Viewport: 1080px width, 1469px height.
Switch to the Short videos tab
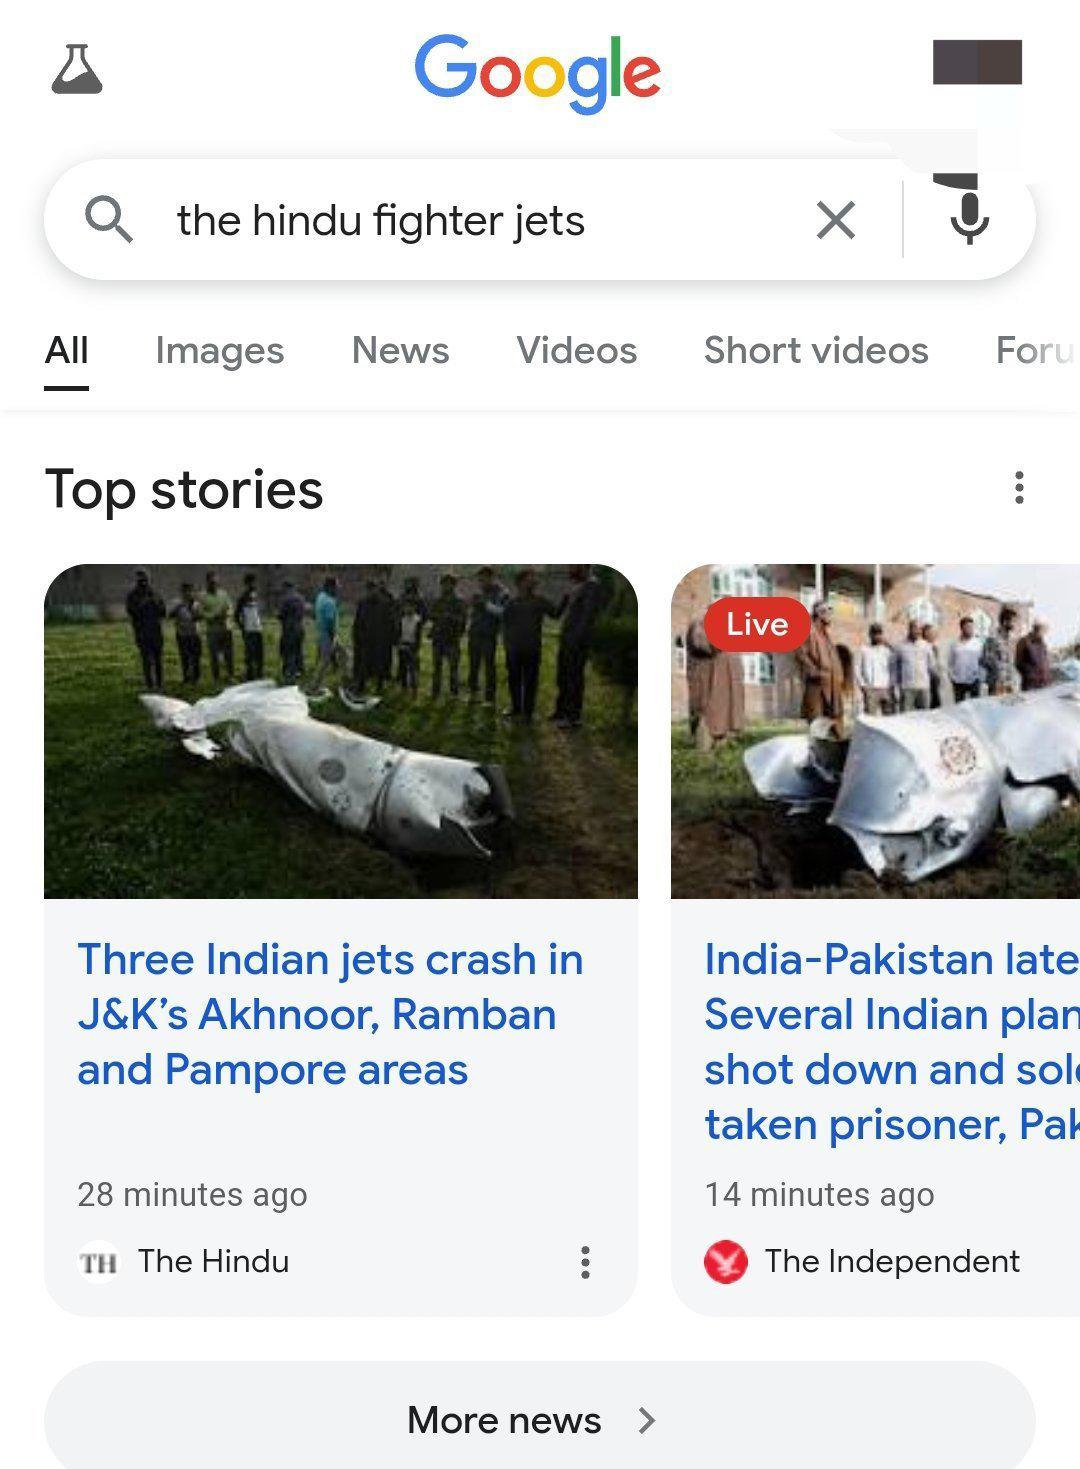(x=816, y=351)
